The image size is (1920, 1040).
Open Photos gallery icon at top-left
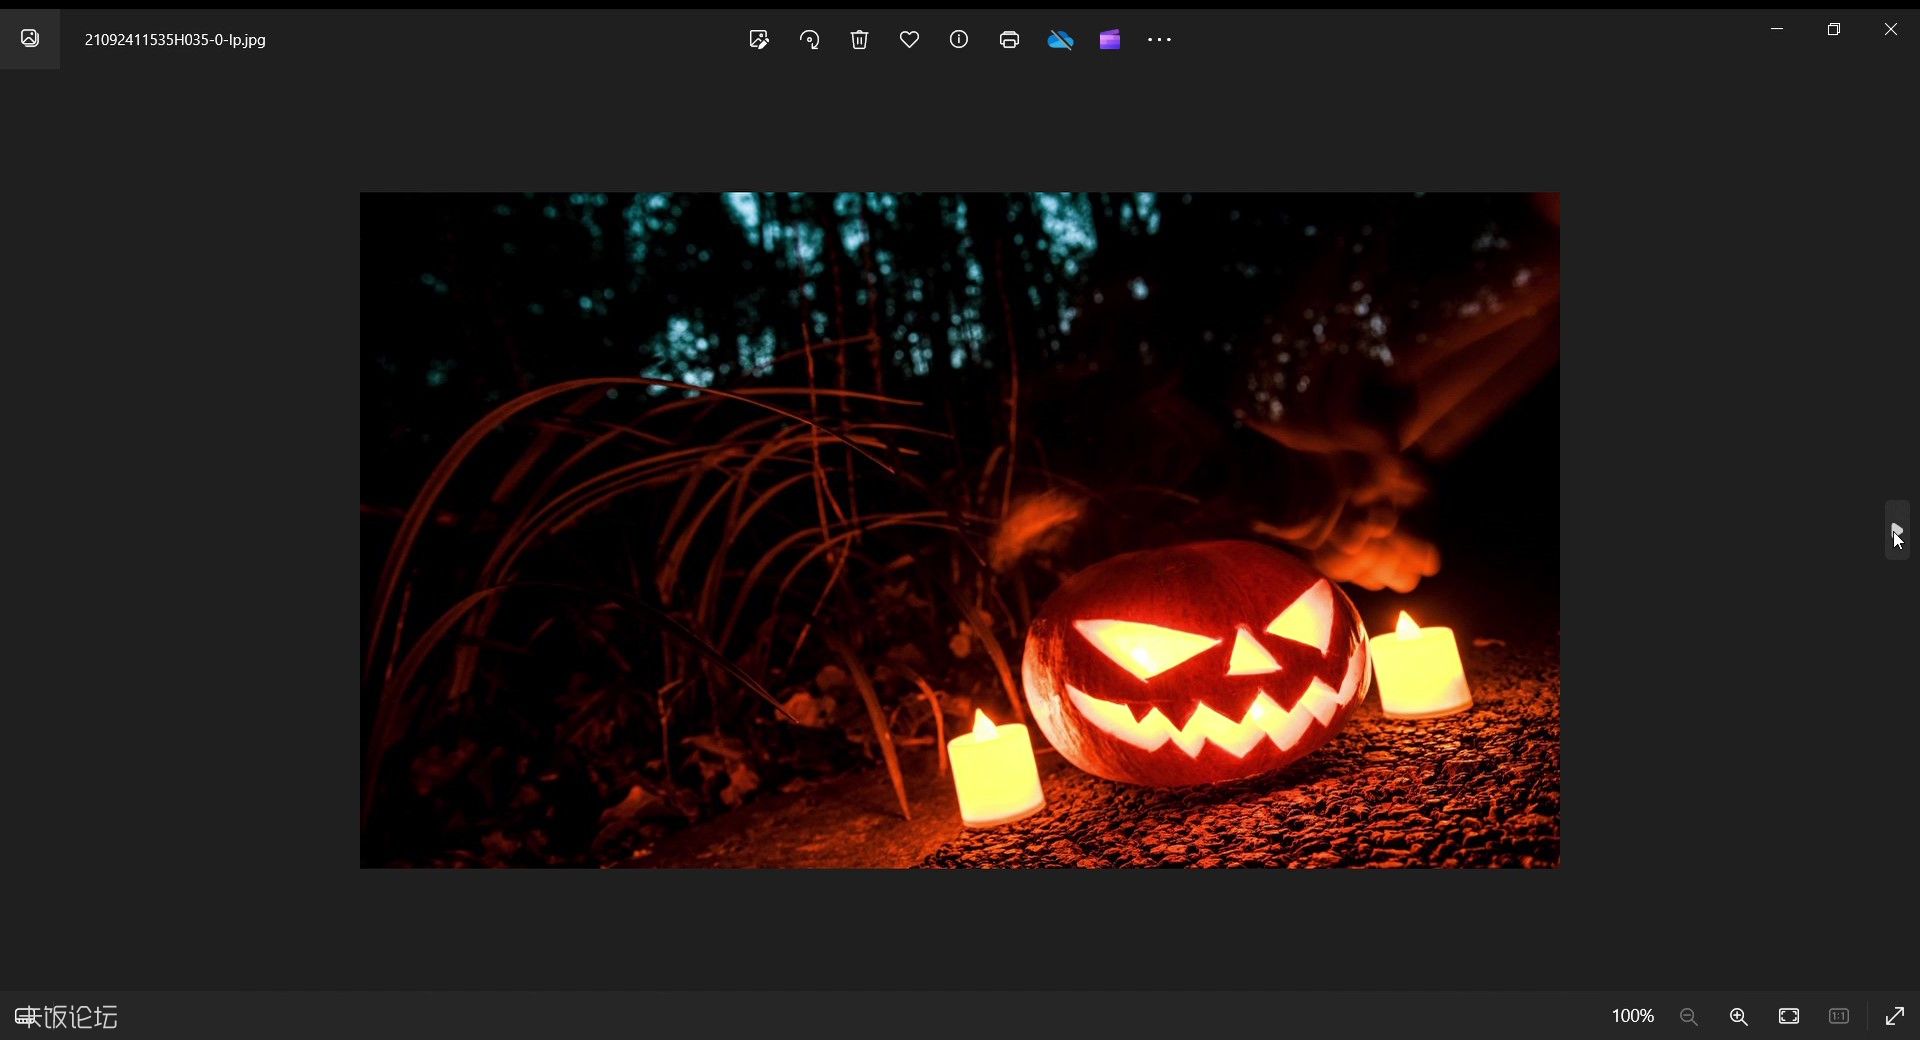pos(30,39)
